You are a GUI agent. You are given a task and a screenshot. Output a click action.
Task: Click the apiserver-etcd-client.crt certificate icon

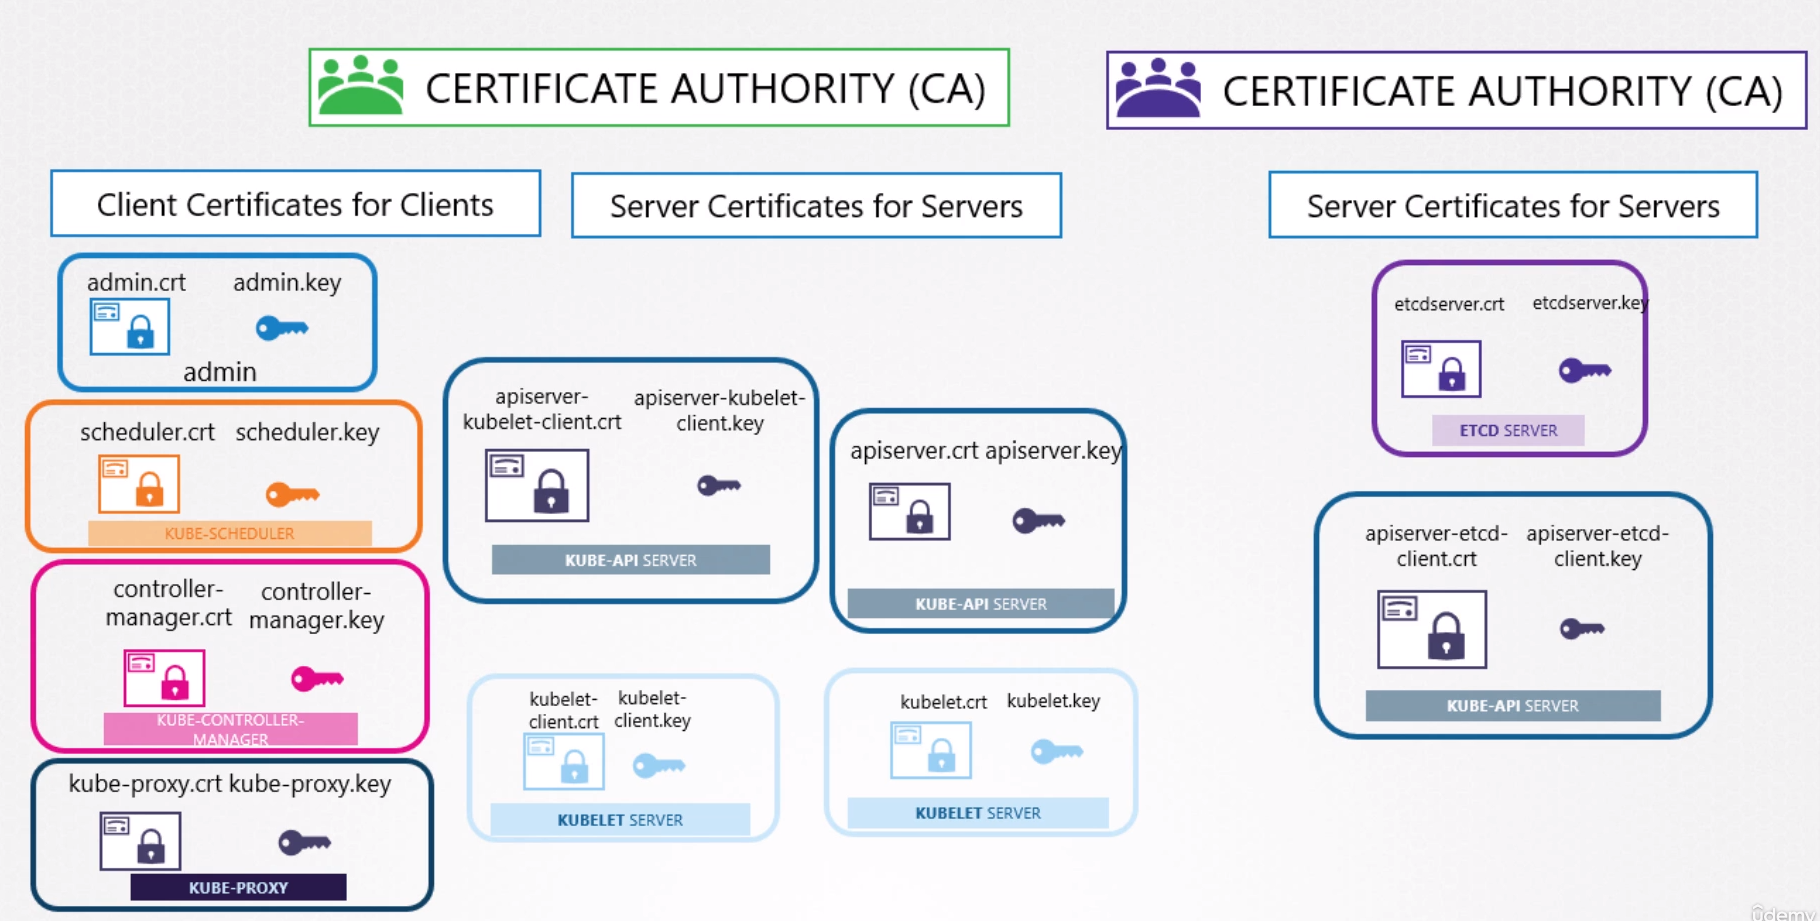[x=1431, y=629]
